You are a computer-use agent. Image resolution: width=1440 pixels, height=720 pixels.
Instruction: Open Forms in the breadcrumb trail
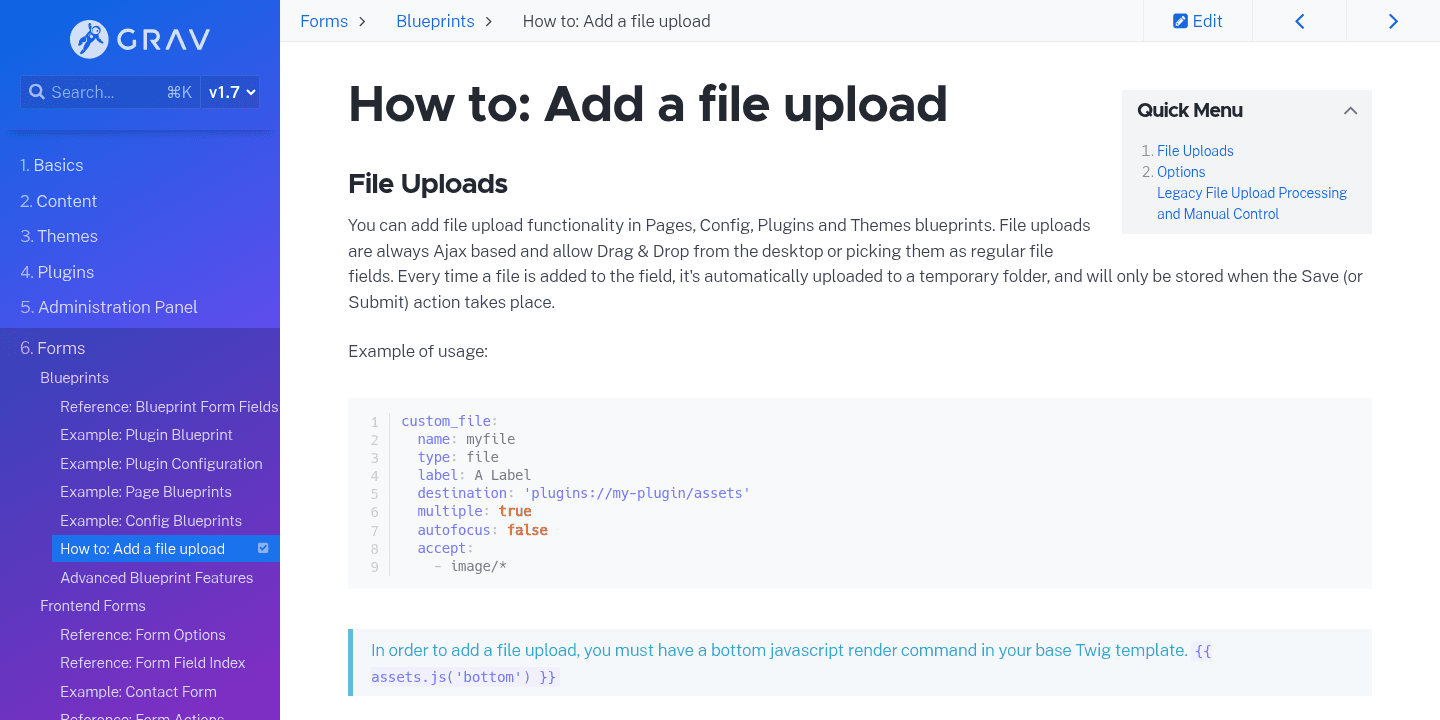[323, 20]
